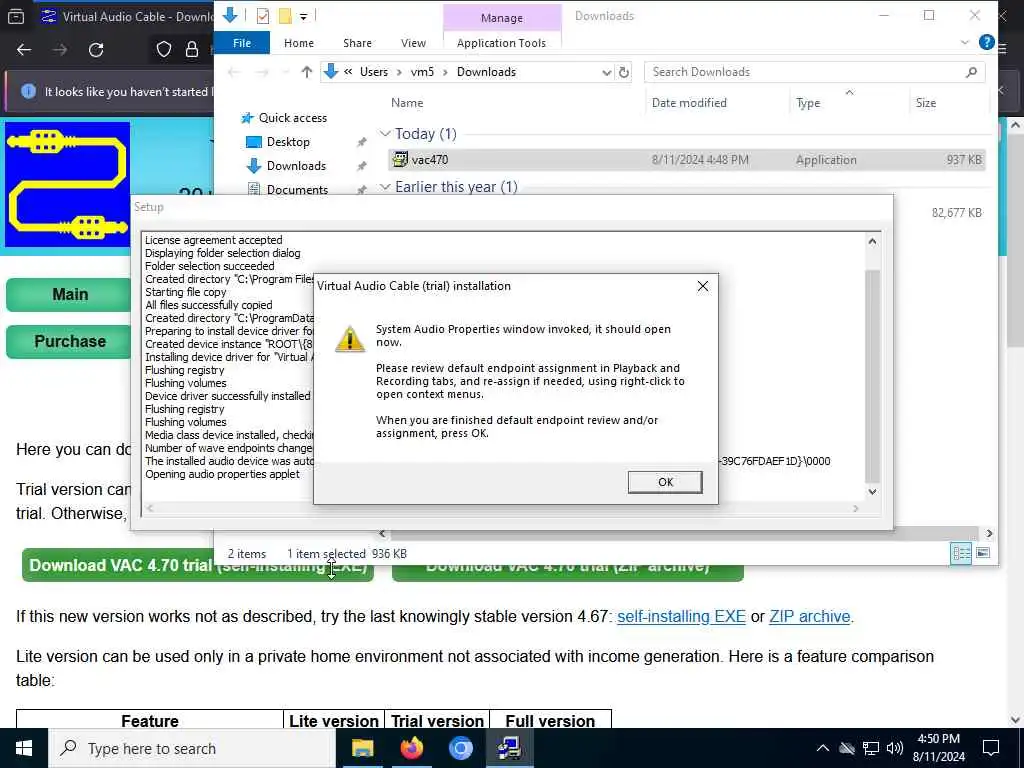Open Quick access in the navigation pane
This screenshot has height=768, width=1024.
coord(292,118)
